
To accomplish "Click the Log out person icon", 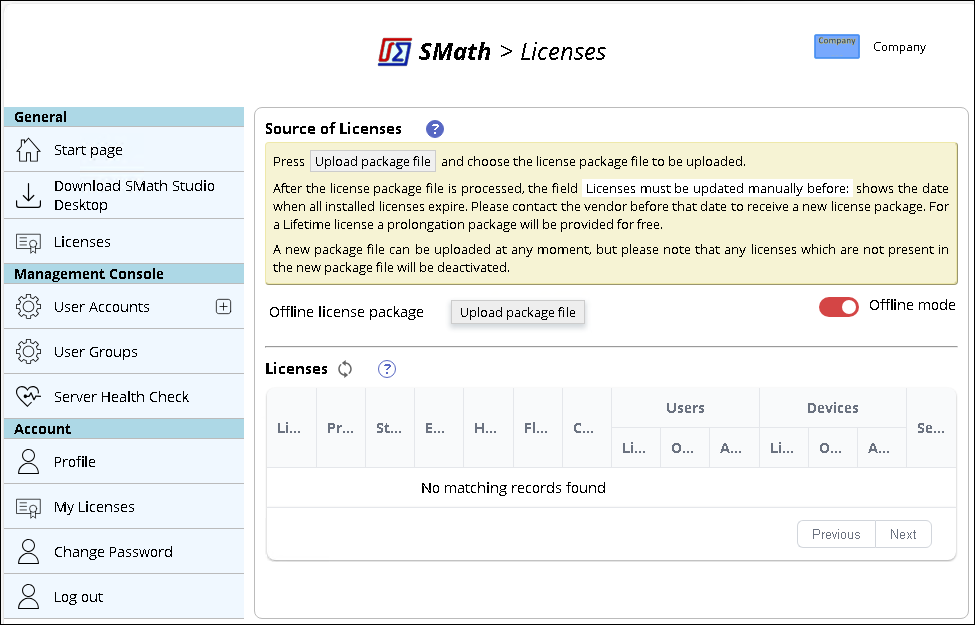I will click(x=28, y=596).
